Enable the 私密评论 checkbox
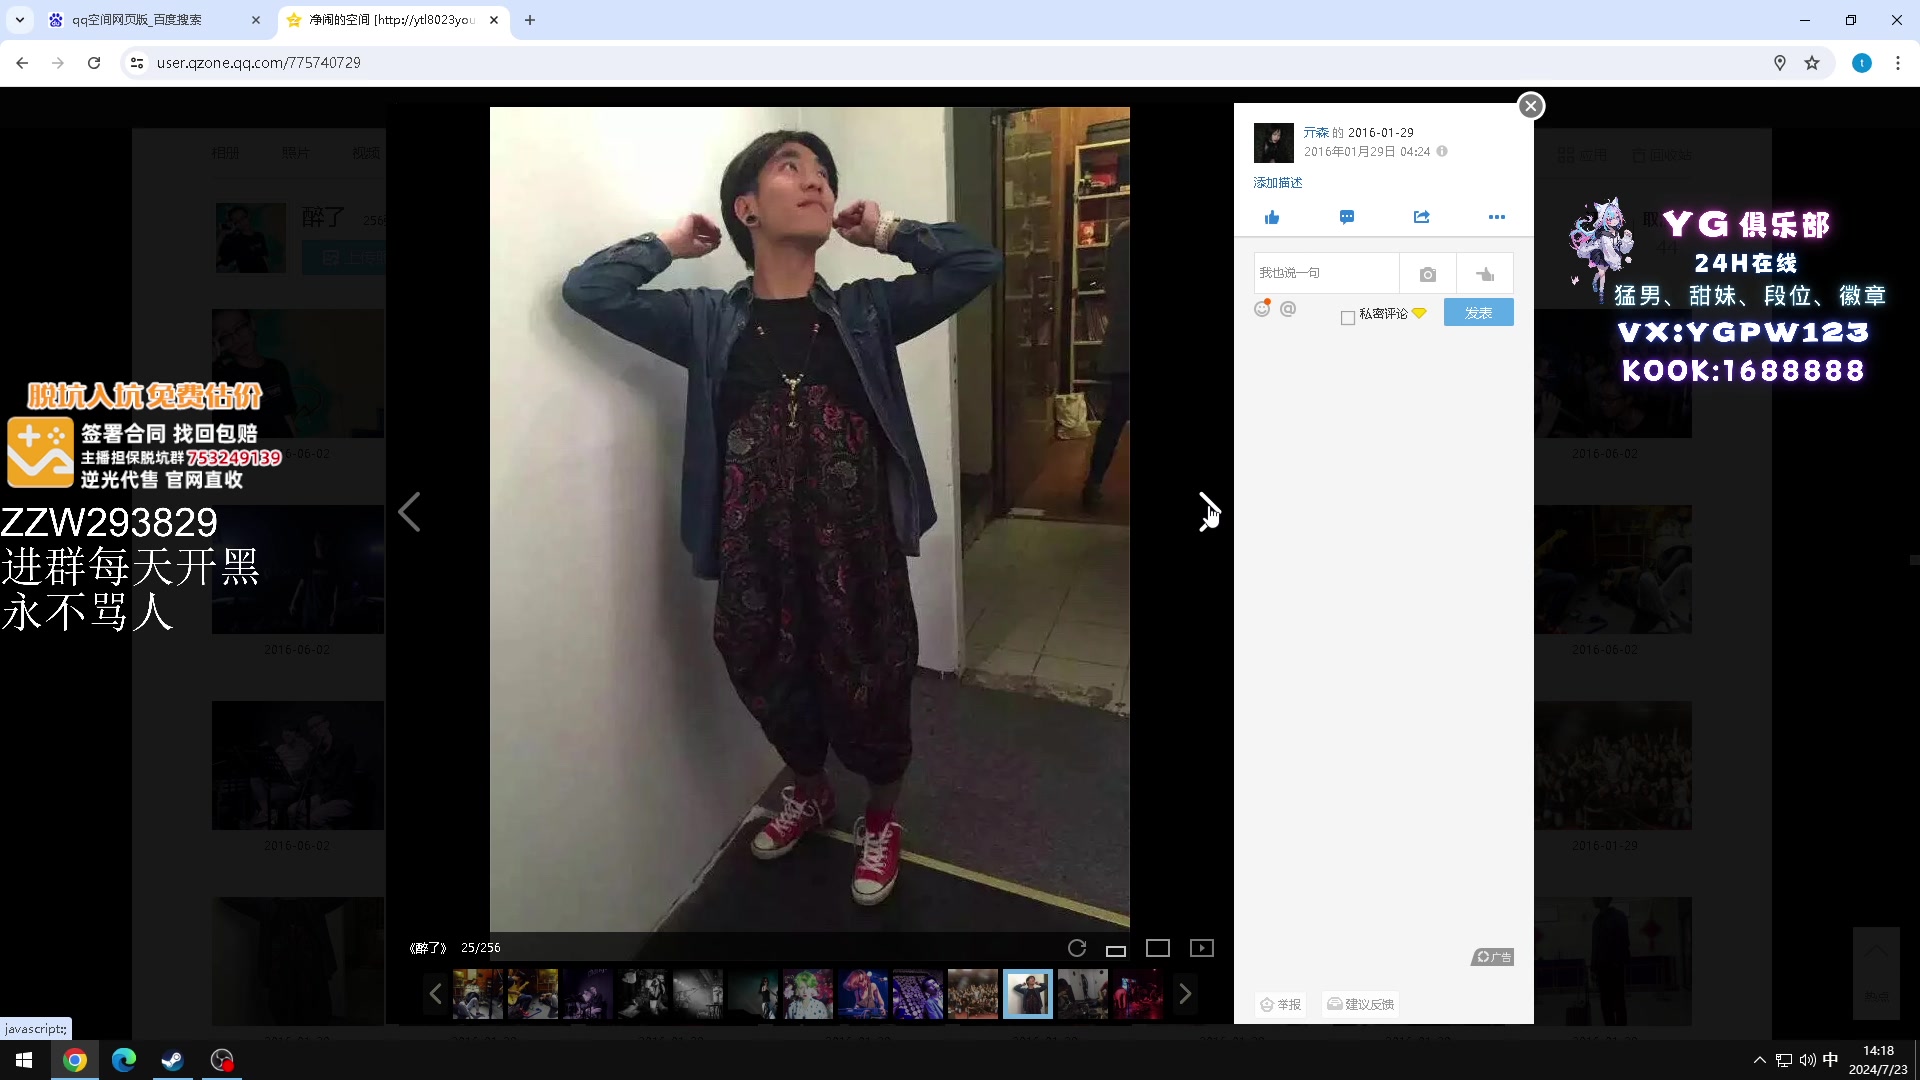This screenshot has width=1920, height=1080. point(1348,317)
